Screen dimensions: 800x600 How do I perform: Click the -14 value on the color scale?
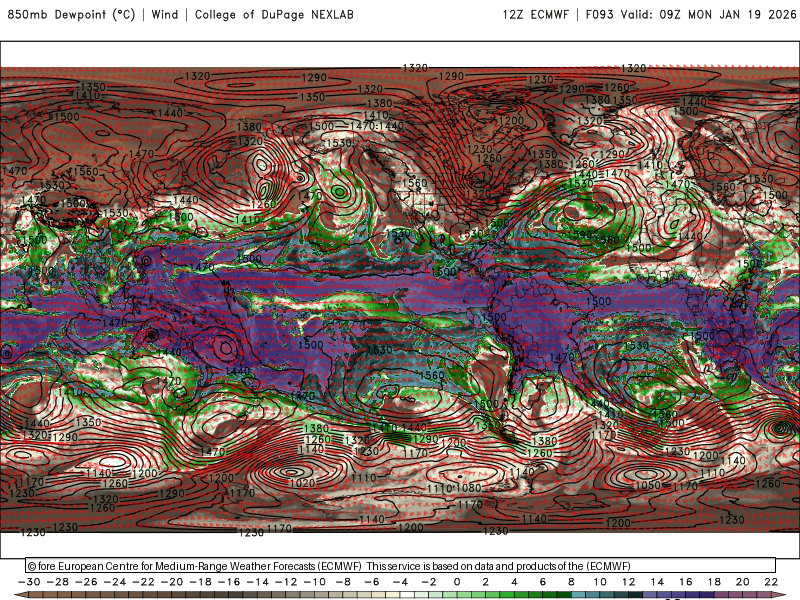[x=258, y=582]
